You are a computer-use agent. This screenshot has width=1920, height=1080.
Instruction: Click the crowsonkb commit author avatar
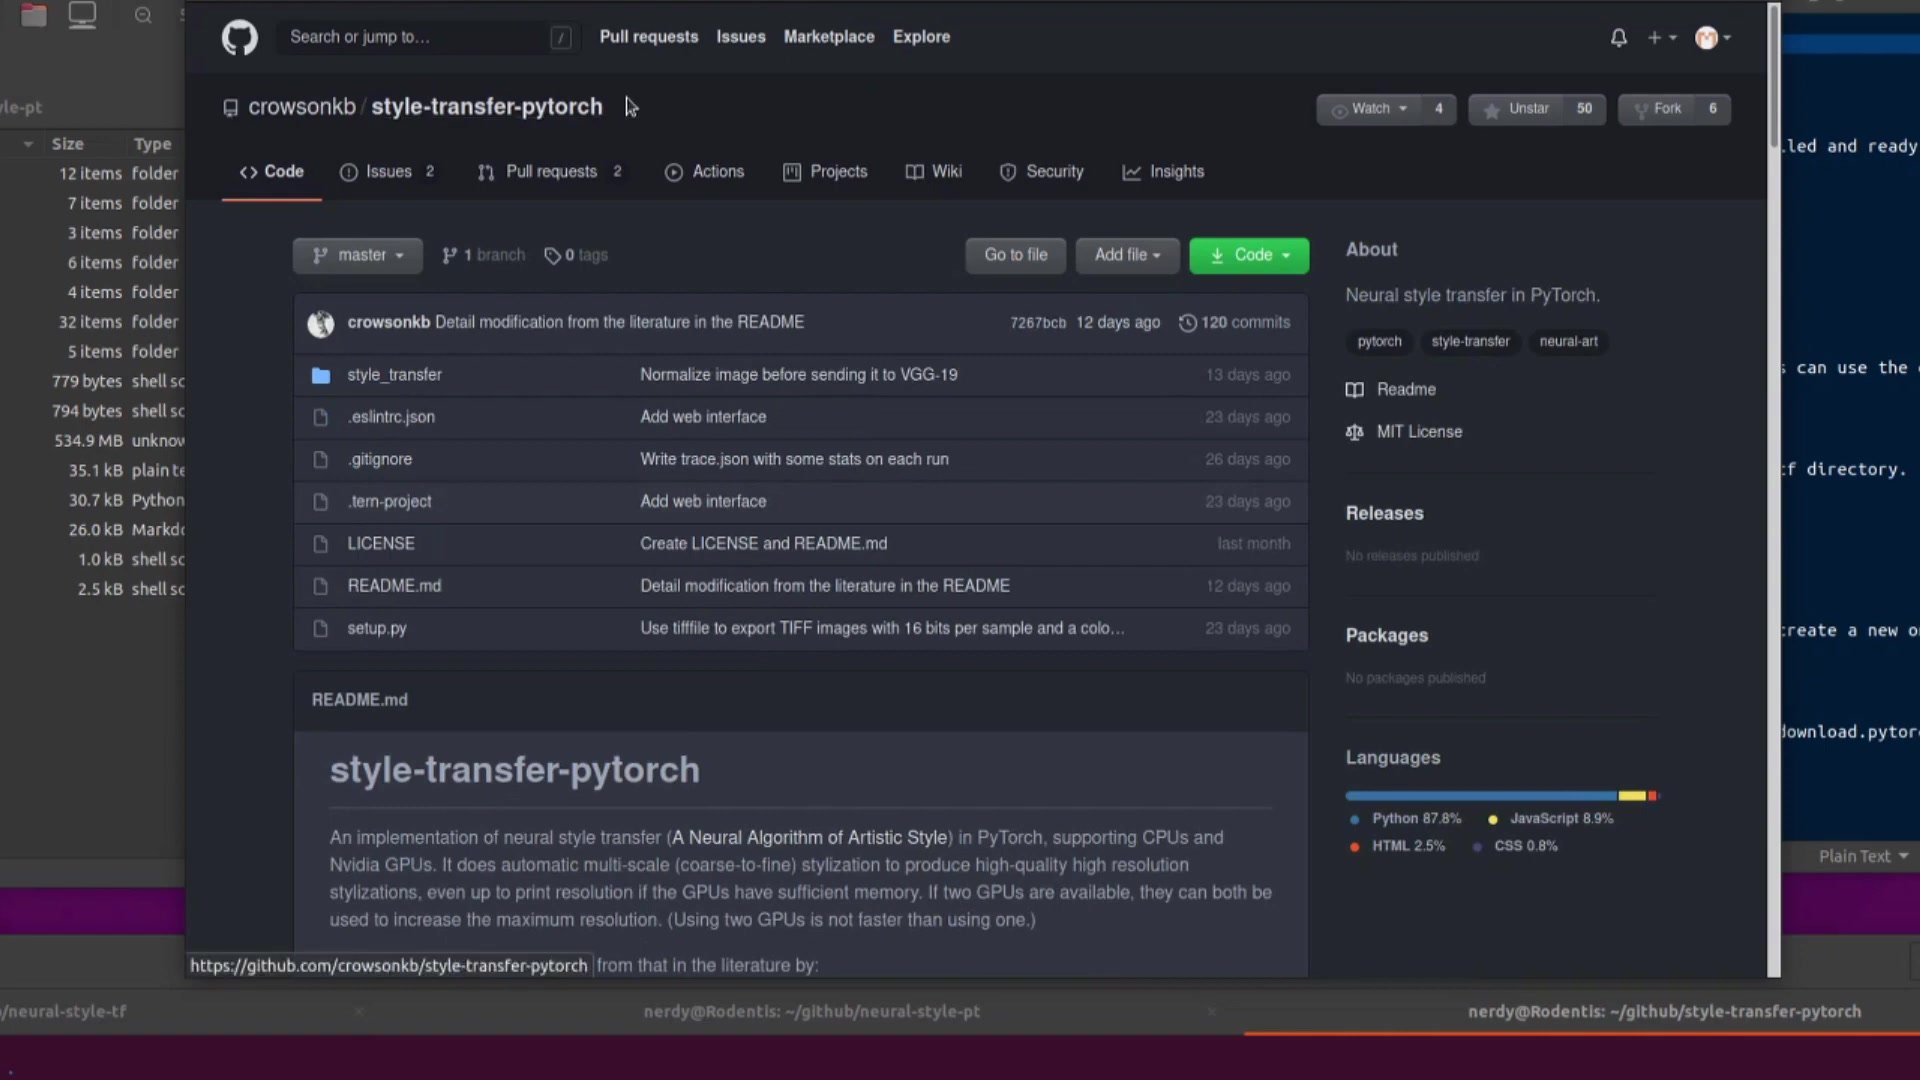point(320,323)
